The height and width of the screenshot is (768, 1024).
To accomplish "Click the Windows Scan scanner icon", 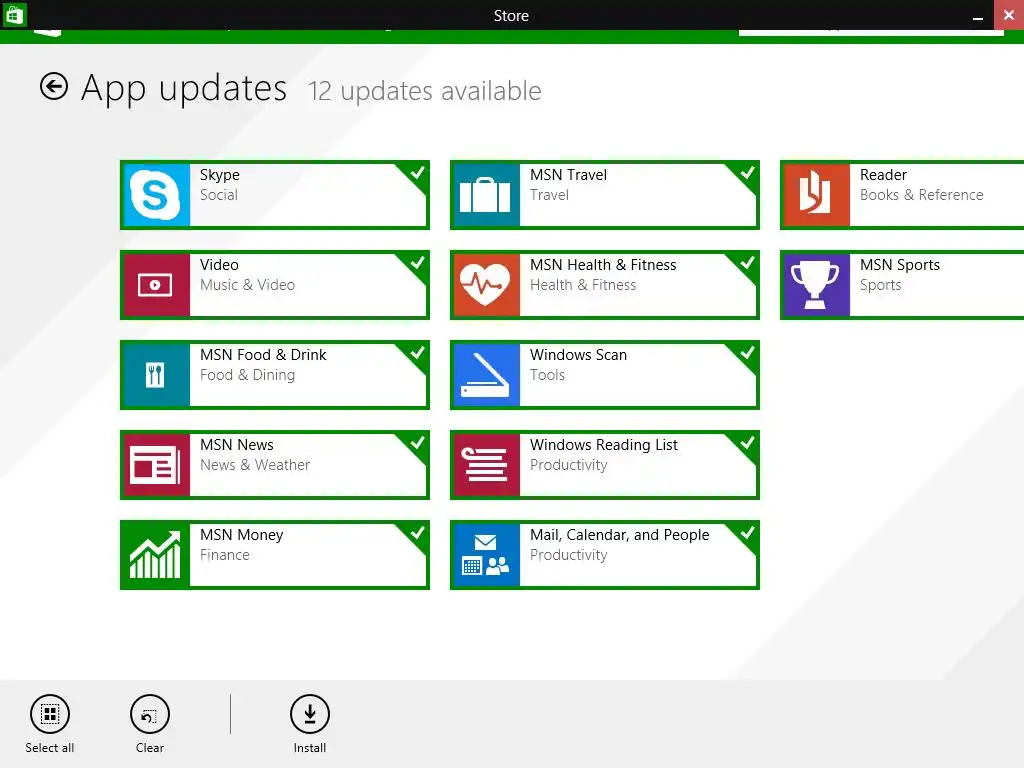I will coord(485,375).
